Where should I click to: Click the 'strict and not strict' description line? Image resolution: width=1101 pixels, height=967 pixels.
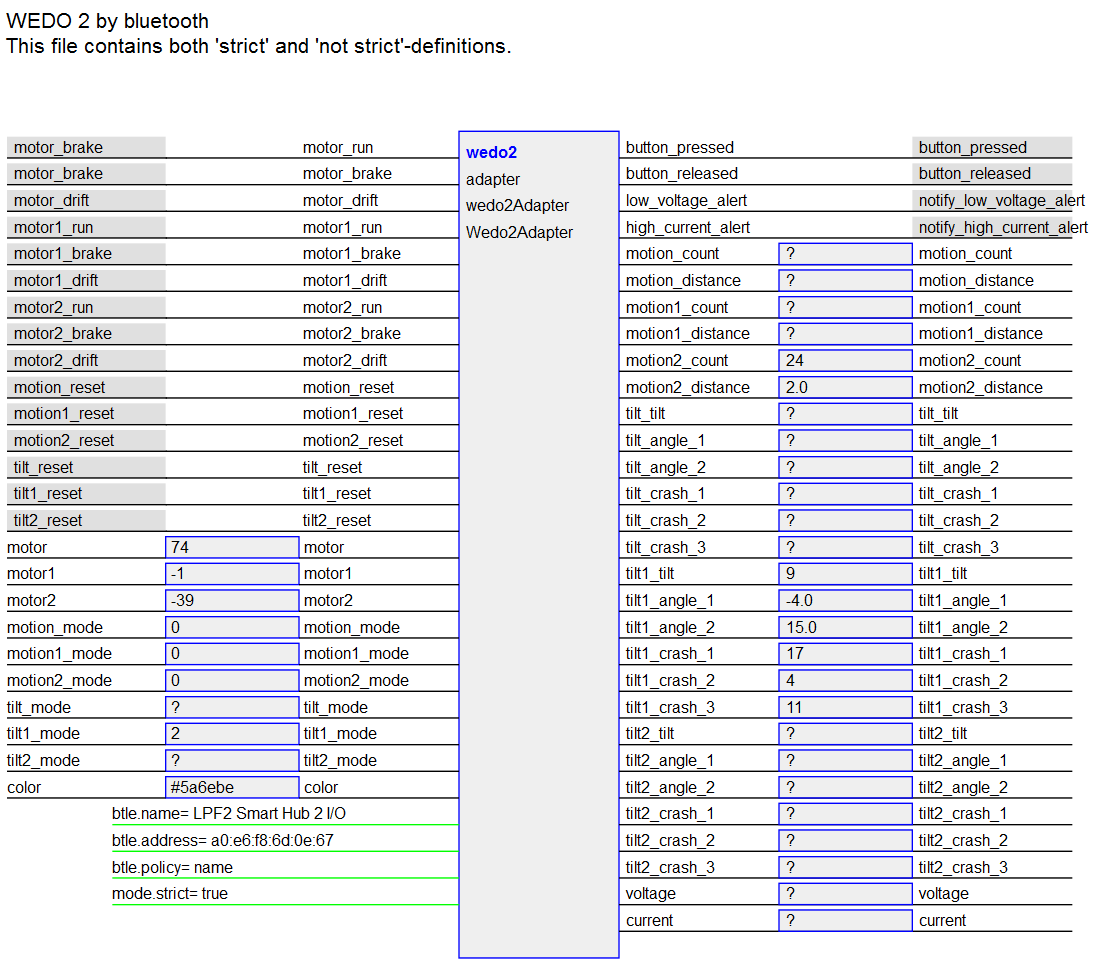[258, 46]
